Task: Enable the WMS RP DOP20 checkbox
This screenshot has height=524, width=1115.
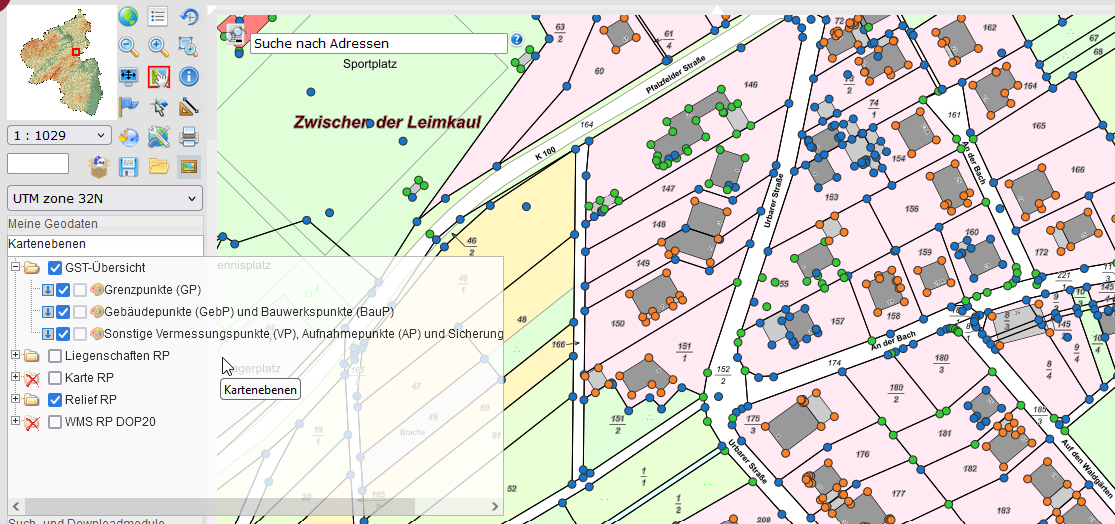Action: (x=55, y=422)
